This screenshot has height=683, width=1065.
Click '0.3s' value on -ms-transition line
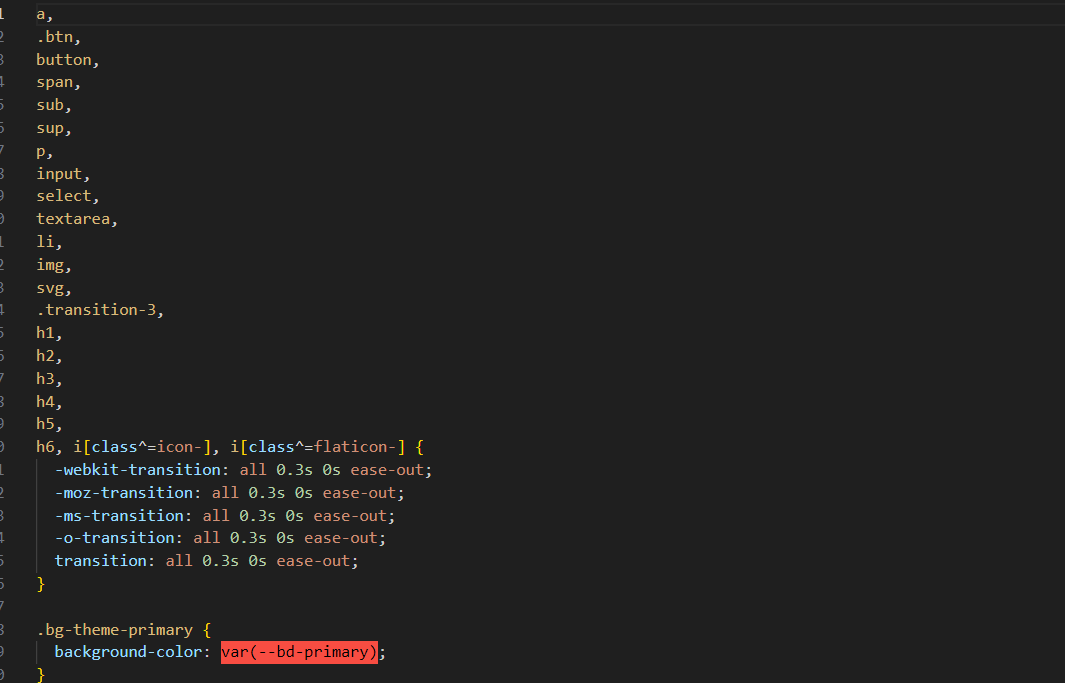(257, 516)
